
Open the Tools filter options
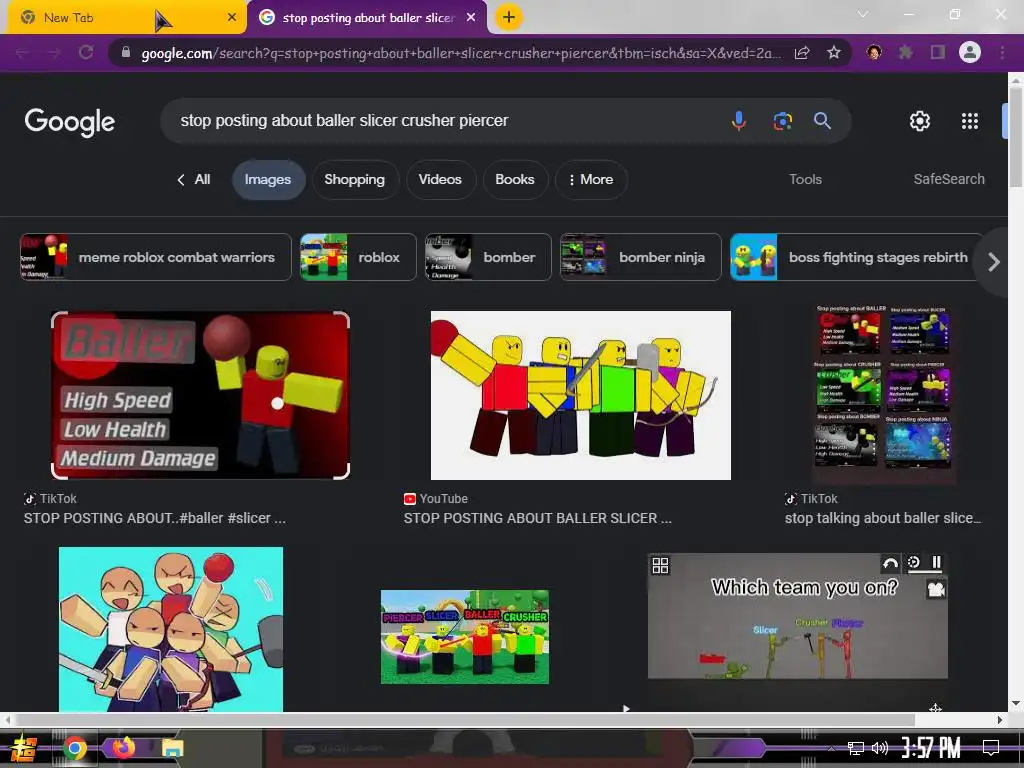pyautogui.click(x=805, y=180)
